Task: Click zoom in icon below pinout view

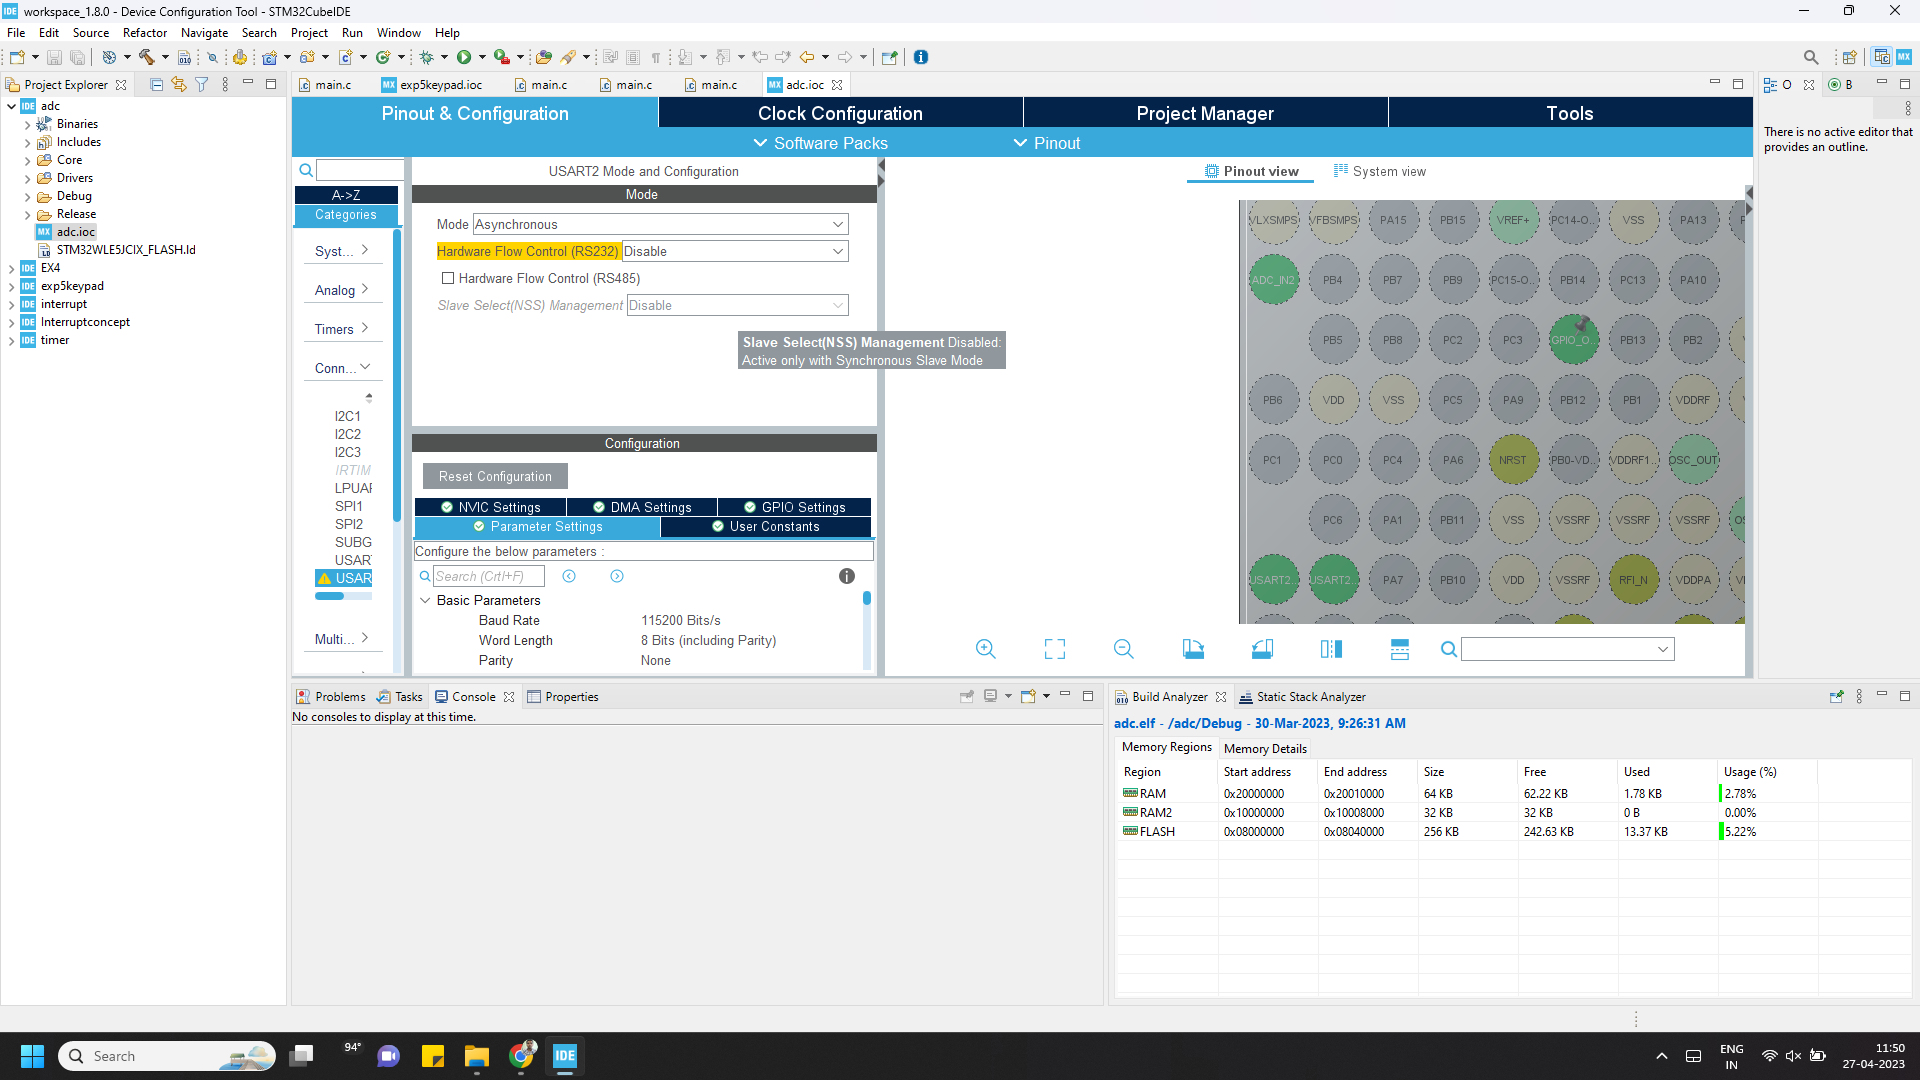Action: click(985, 649)
